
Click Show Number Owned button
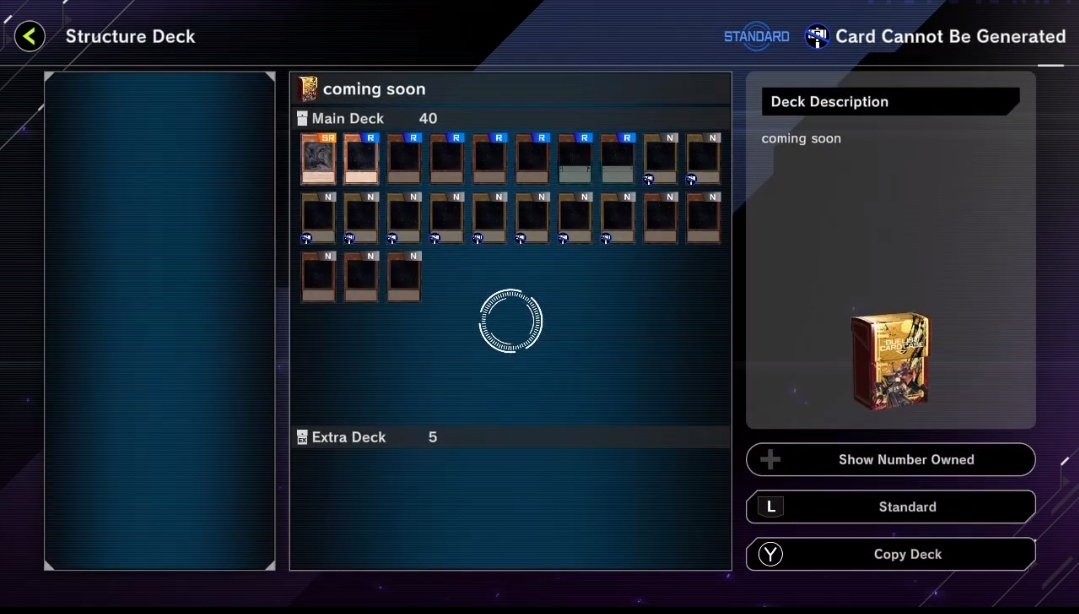(x=890, y=460)
